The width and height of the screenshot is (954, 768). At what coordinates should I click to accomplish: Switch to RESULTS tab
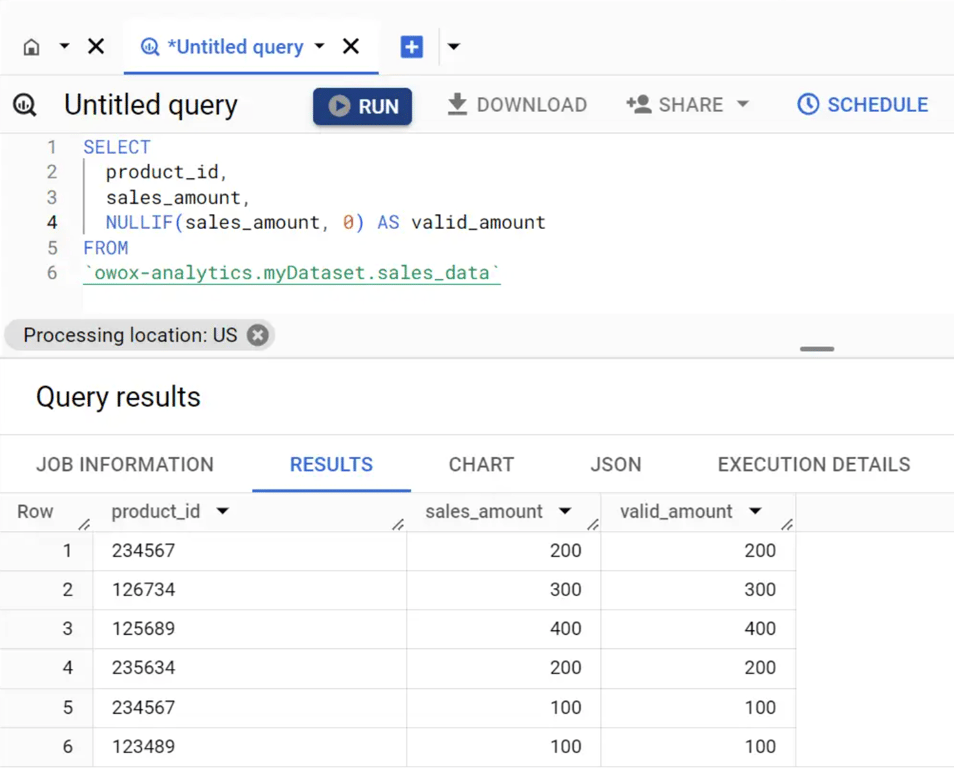[331, 464]
